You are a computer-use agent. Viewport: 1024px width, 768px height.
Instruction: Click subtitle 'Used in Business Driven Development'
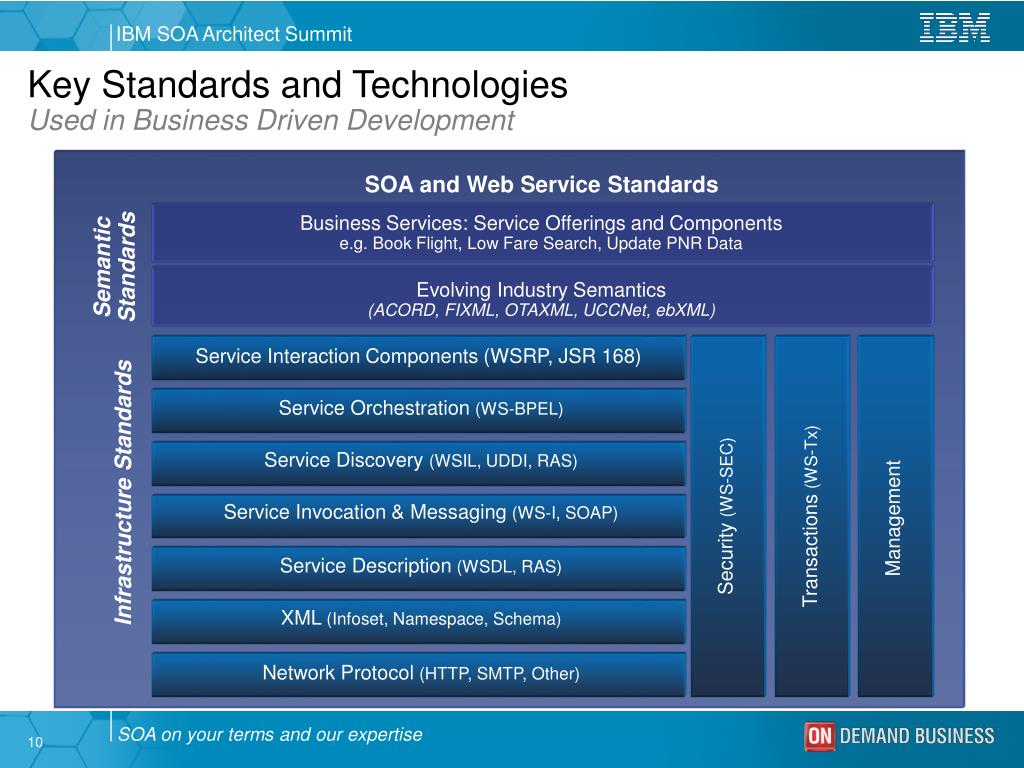pyautogui.click(x=272, y=120)
